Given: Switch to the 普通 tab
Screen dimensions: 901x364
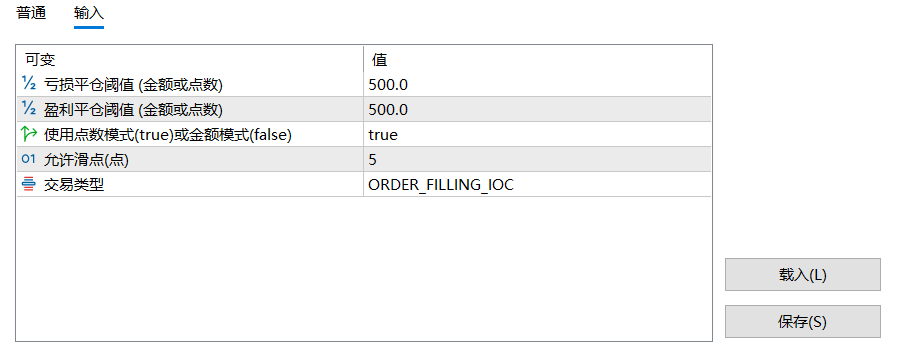Looking at the screenshot, I should coord(32,13).
